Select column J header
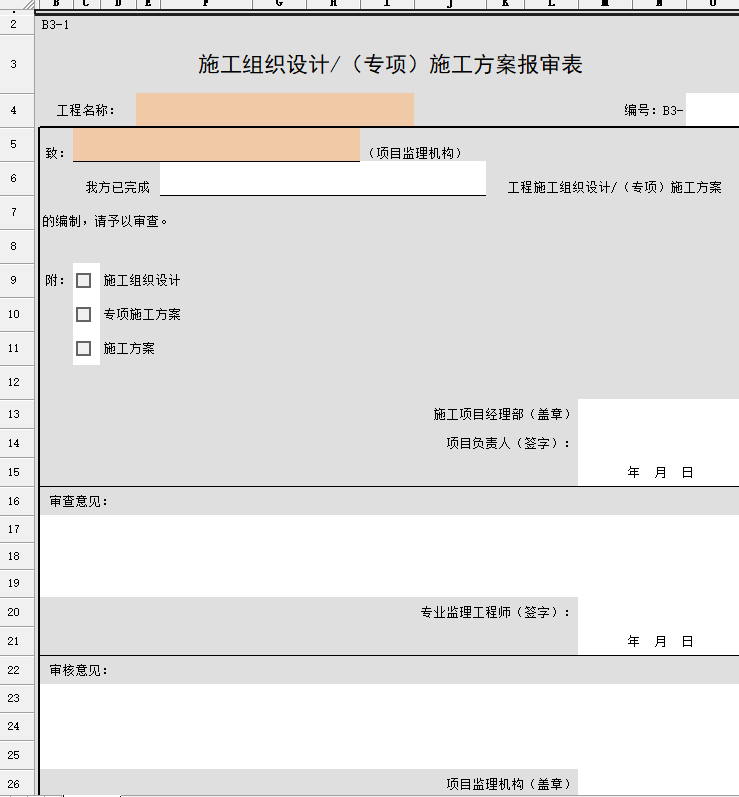This screenshot has height=797, width=739. point(450,4)
